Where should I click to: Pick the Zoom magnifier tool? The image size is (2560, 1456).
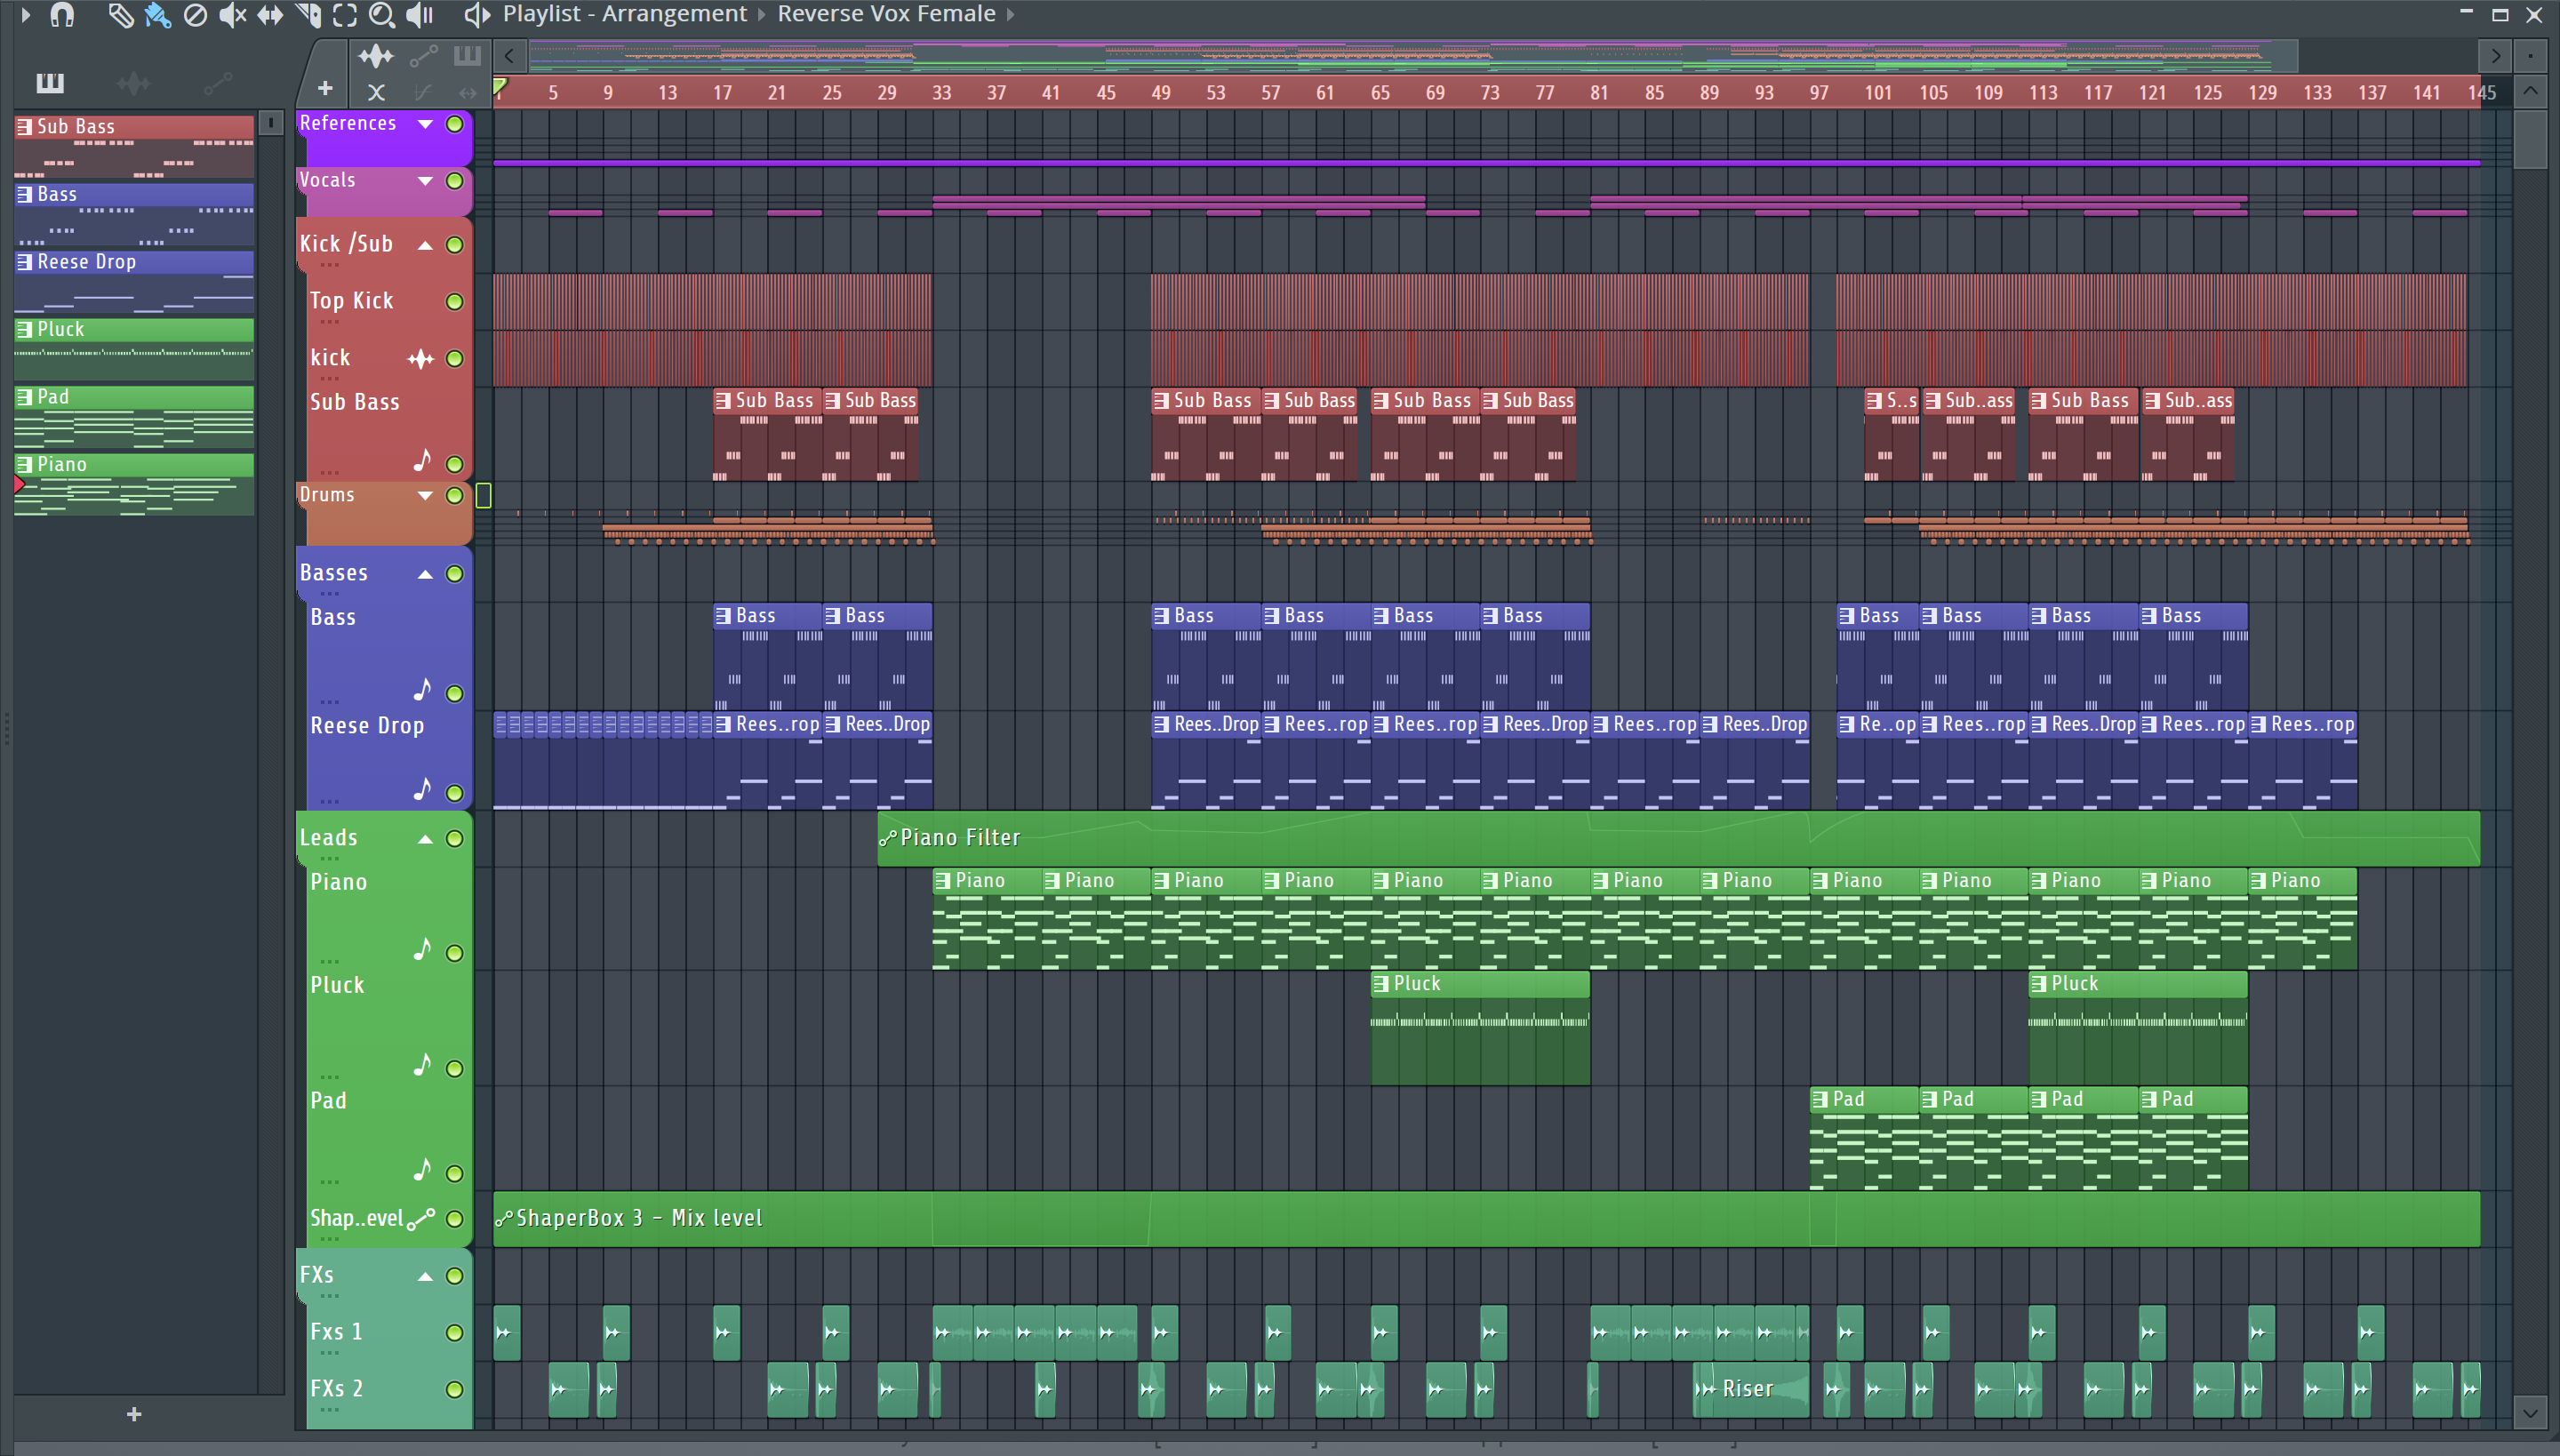(382, 15)
